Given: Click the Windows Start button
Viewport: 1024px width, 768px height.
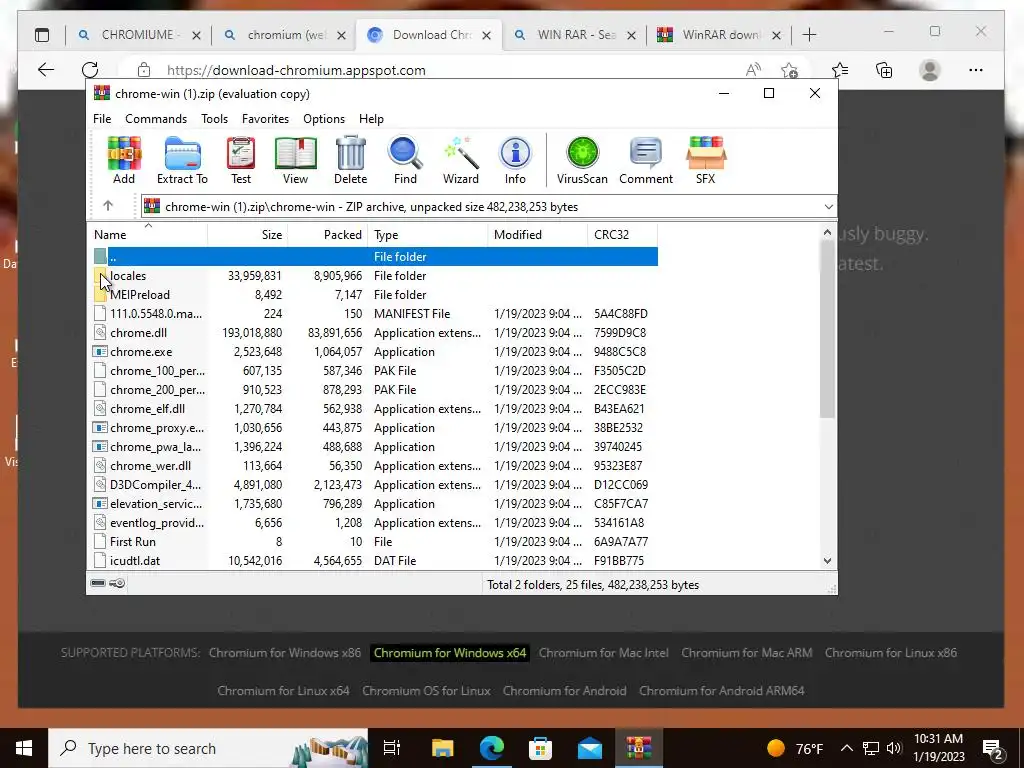Looking at the screenshot, I should 24,748.
